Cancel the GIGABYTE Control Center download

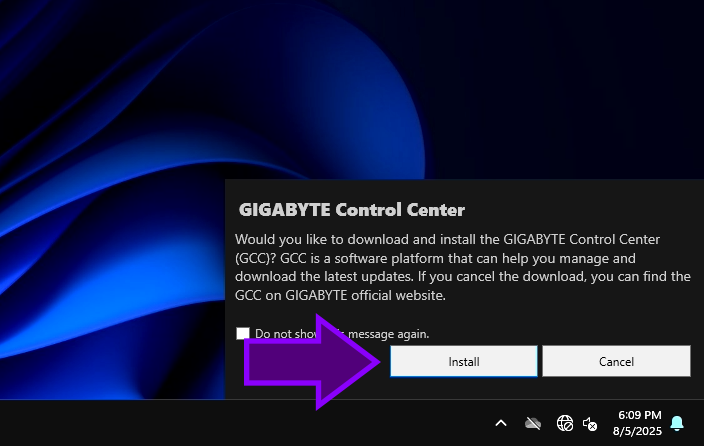coord(616,361)
